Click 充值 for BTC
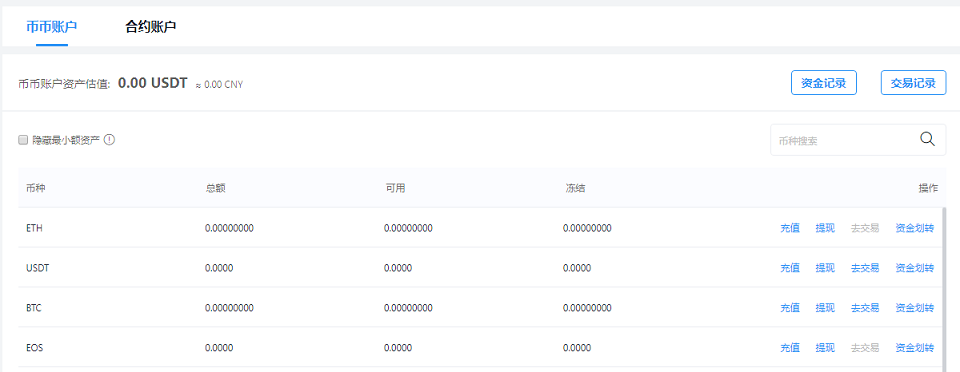Image resolution: width=960 pixels, height=372 pixels. tap(790, 308)
